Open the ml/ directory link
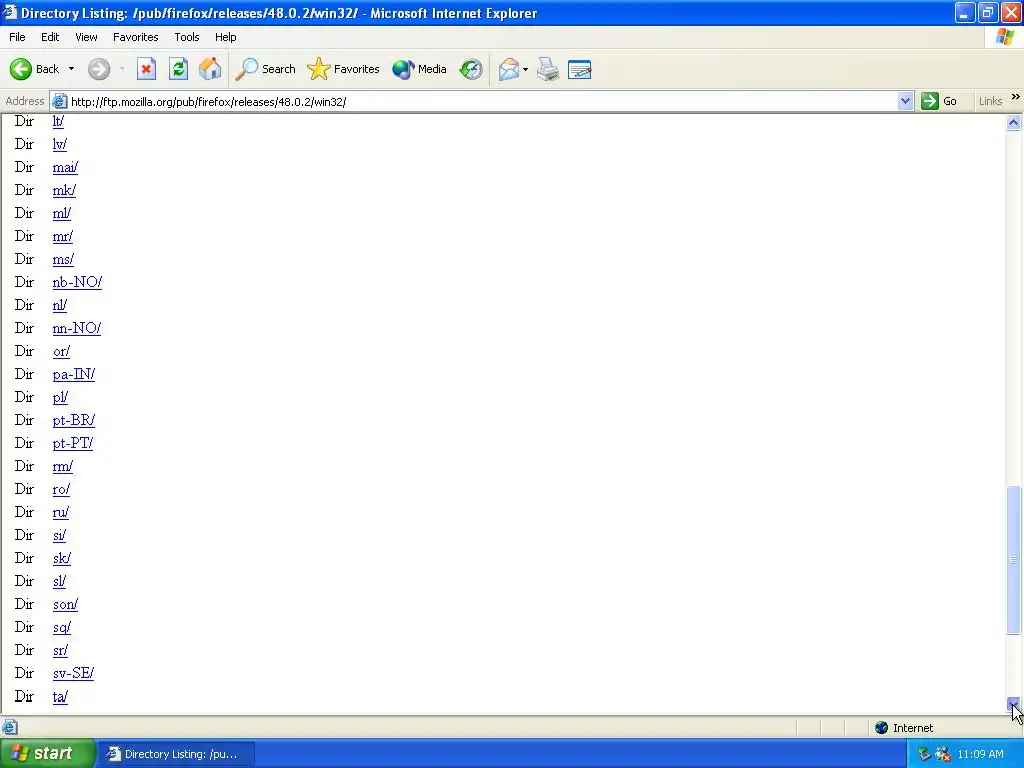The image size is (1024, 768). 61,213
